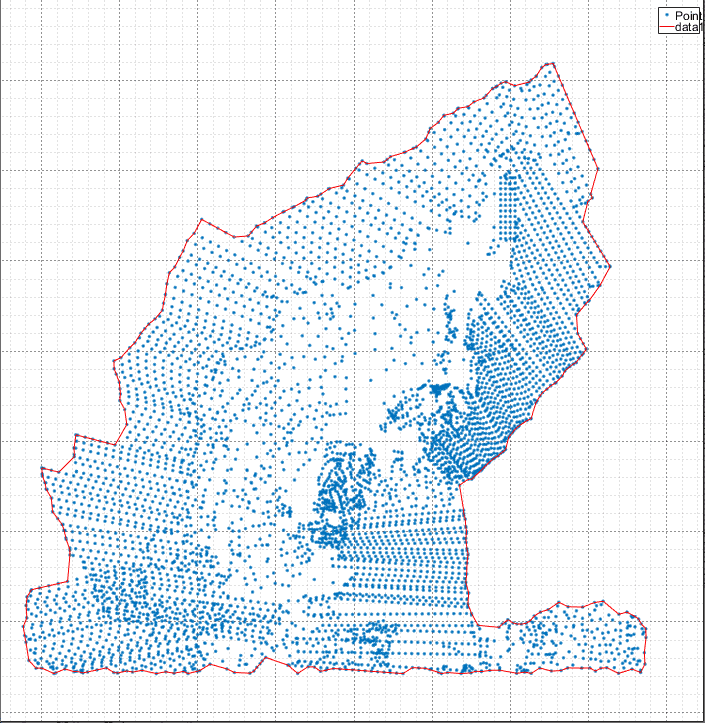Click the red line sample in the legend

click(x=666, y=28)
